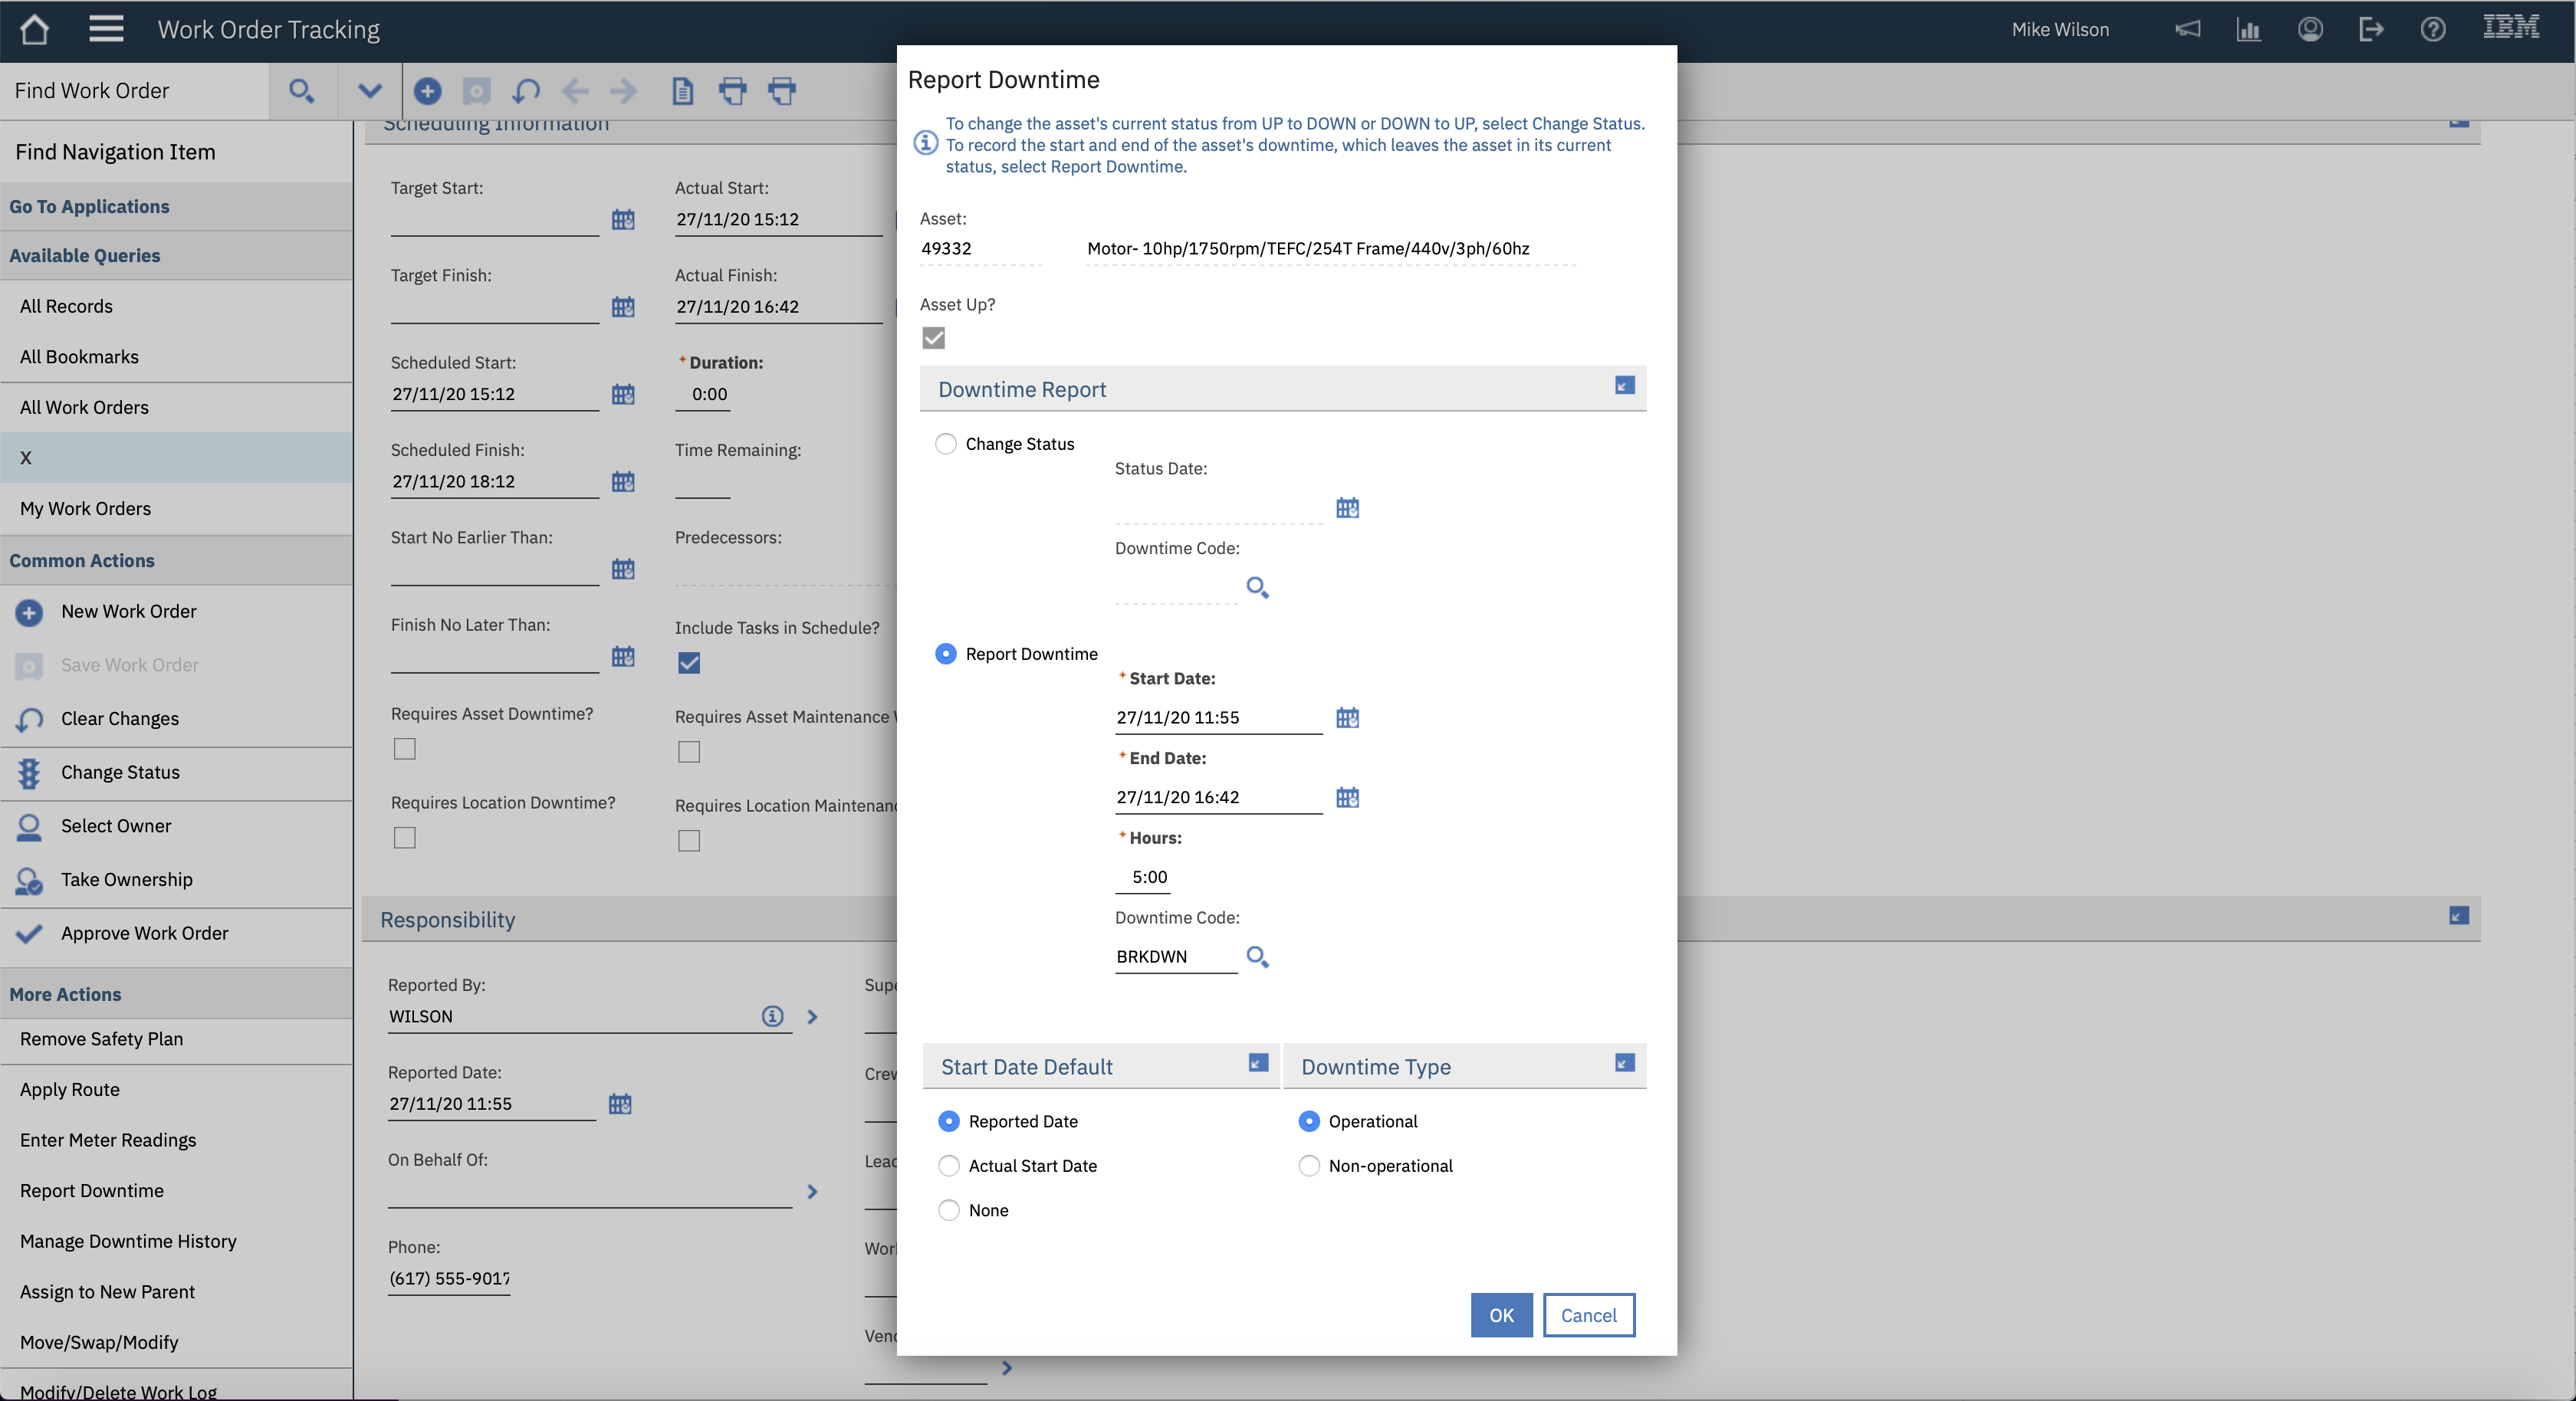The image size is (2576, 1401).
Task: Select the Change Status radio button
Action: tap(945, 444)
